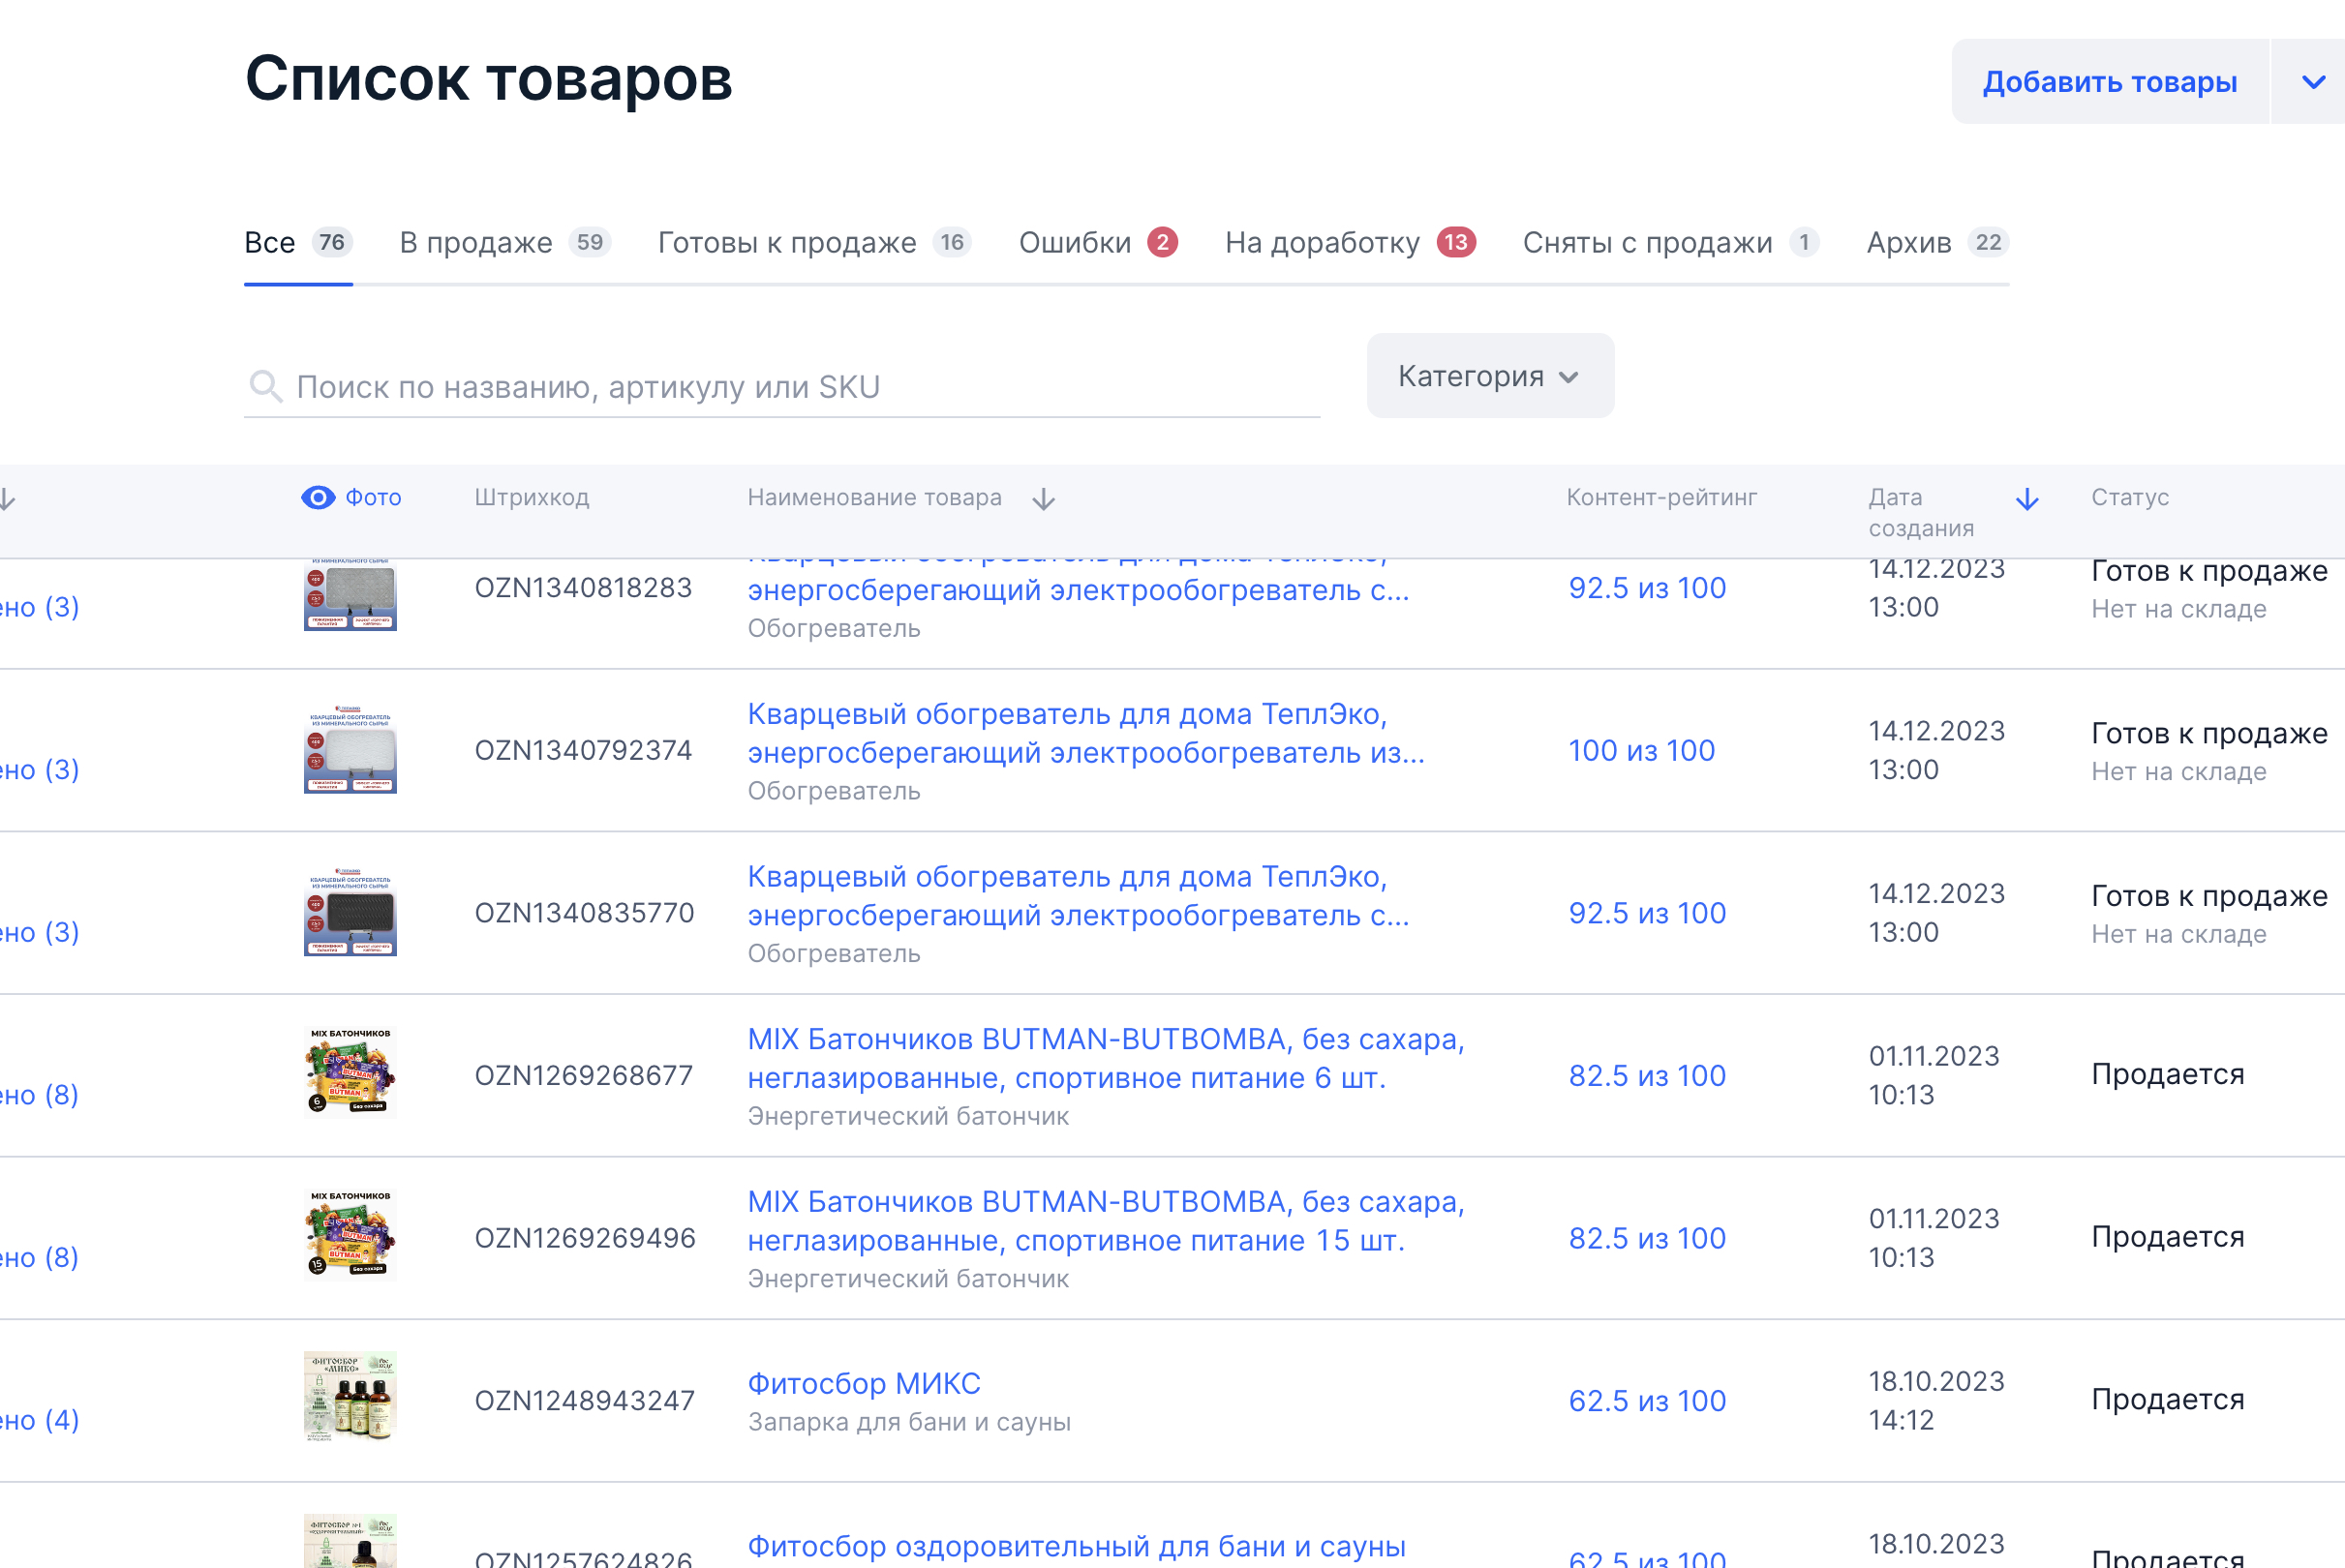The width and height of the screenshot is (2345, 1568).
Task: Toggle the Фото eye visibility icon
Action: [x=318, y=497]
